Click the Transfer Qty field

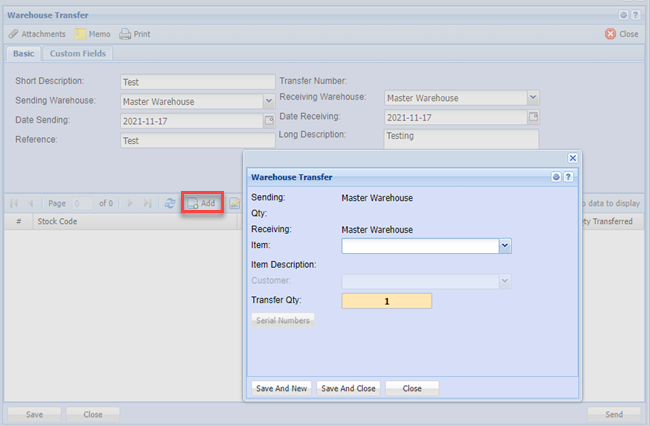tap(386, 301)
